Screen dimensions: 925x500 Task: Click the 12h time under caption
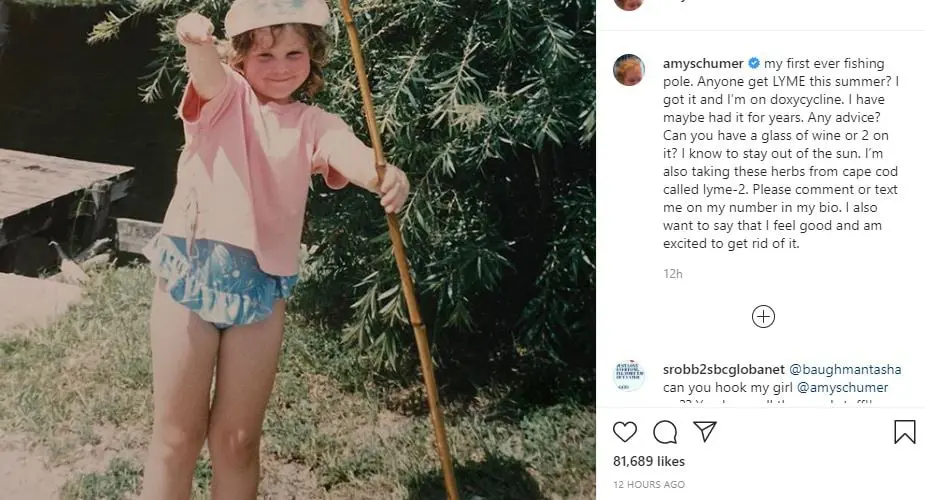coord(673,274)
